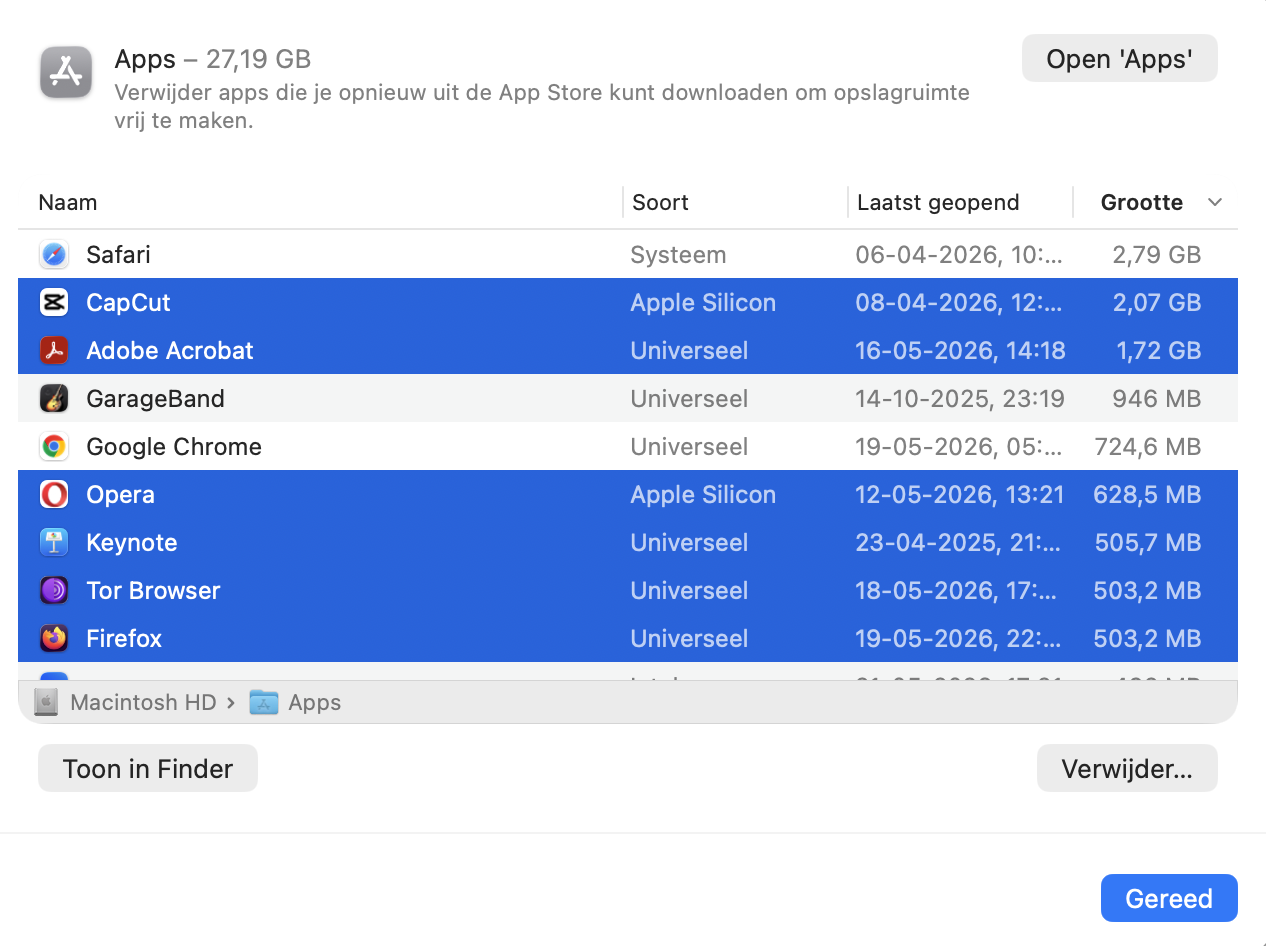Open the 'Apps' folder button
The width and height of the screenshot is (1266, 946).
pos(1119,59)
